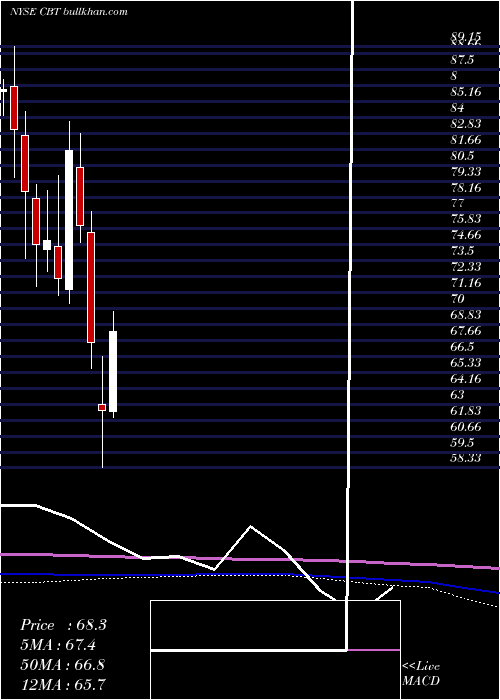Select the 87.5 price axis label
Screen dimensions: 500x700
(462, 60)
